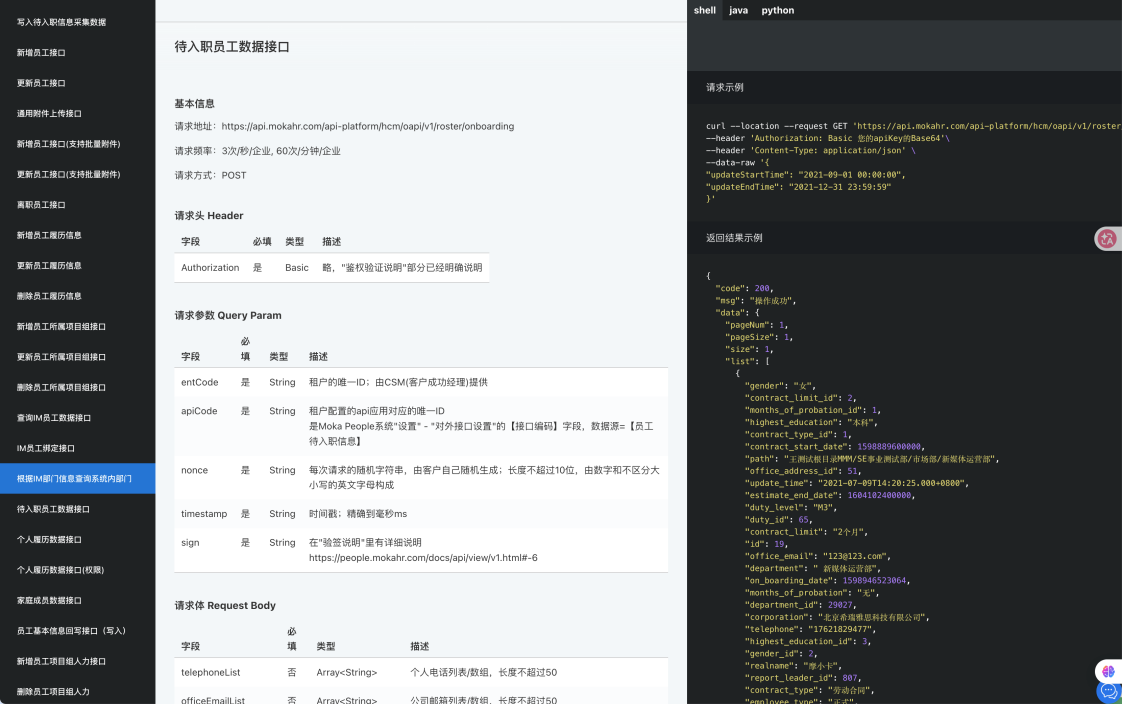The width and height of the screenshot is (1122, 704).
Task: Switch to the shell code tab
Action: coord(704,10)
